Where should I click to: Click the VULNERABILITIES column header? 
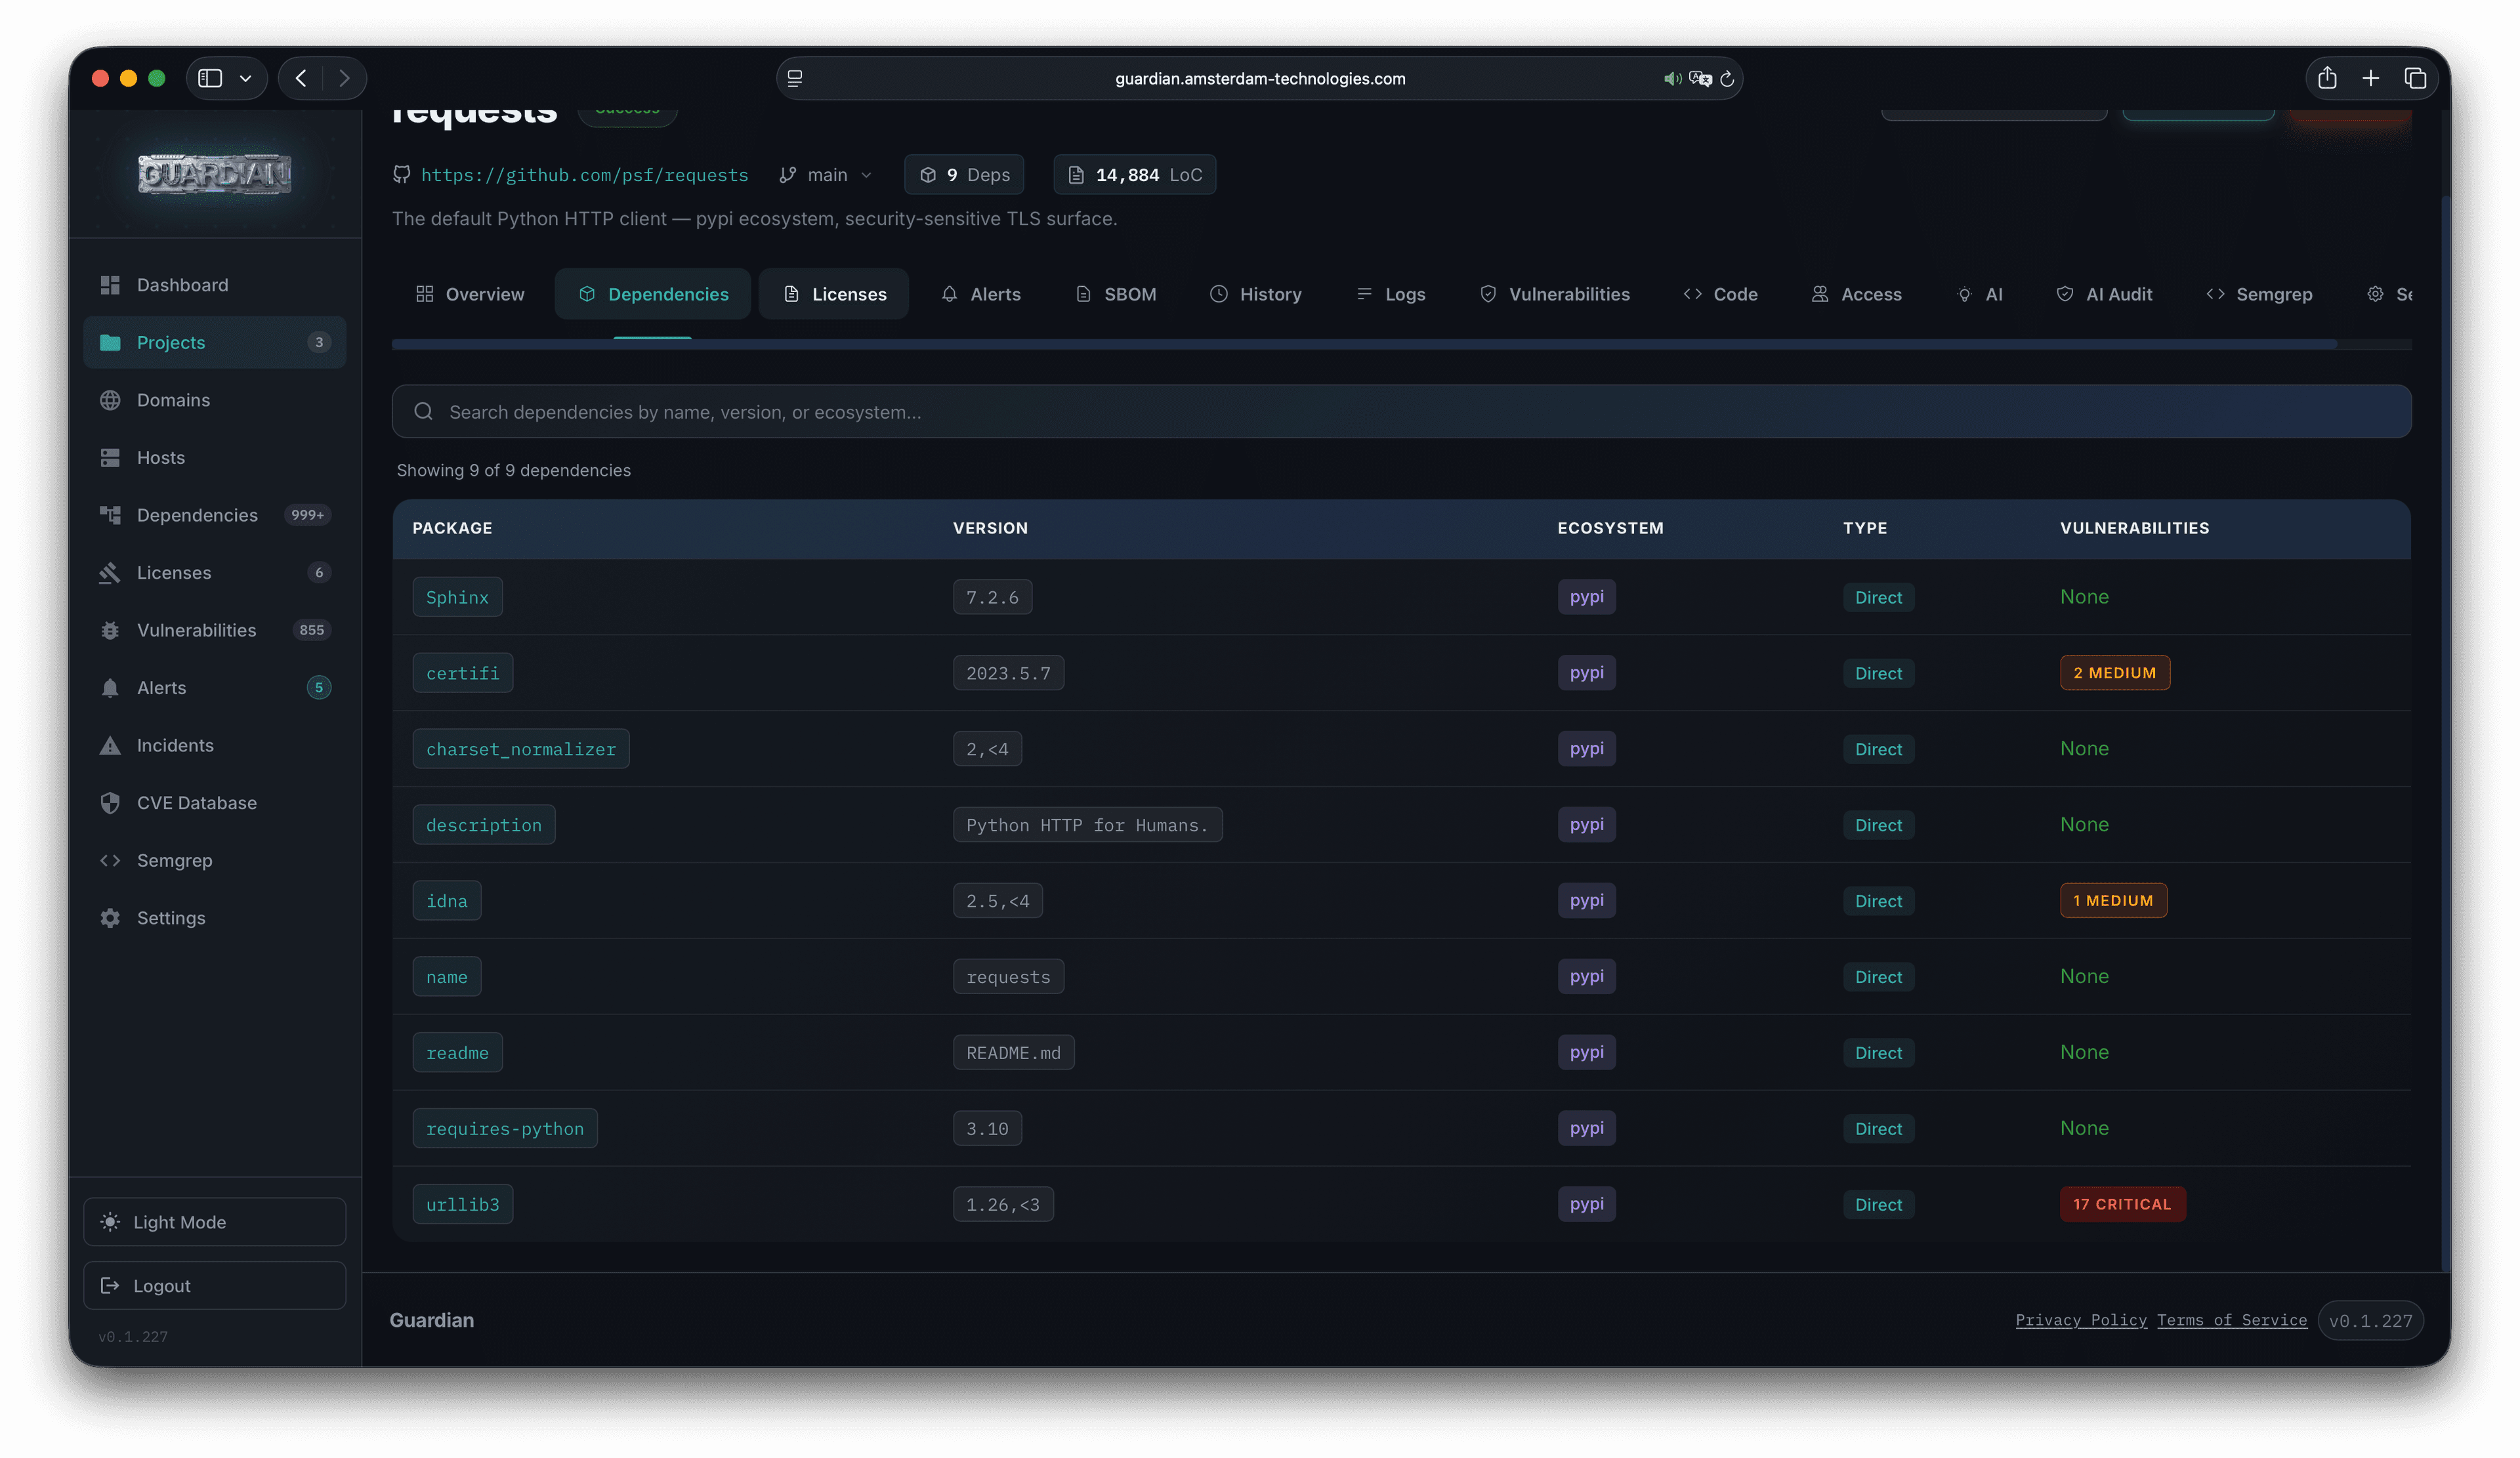[x=2134, y=528]
